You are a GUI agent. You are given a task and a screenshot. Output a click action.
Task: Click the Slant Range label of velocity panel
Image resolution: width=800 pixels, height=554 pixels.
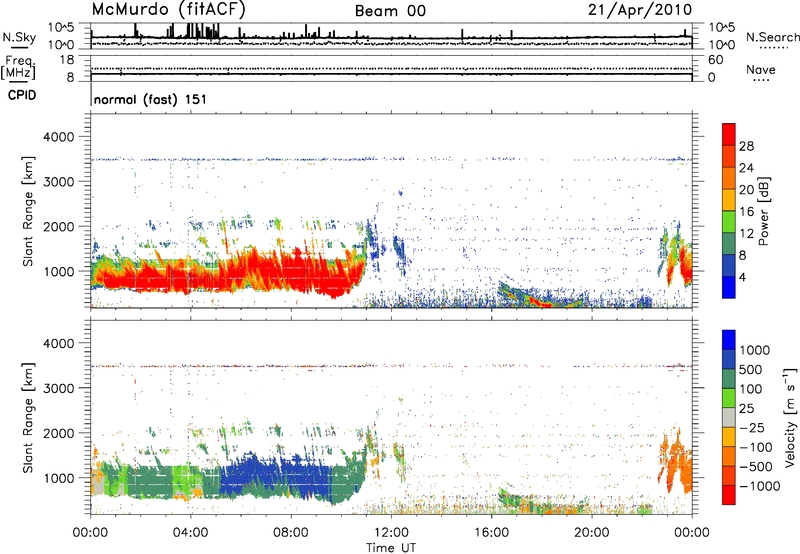(28, 417)
